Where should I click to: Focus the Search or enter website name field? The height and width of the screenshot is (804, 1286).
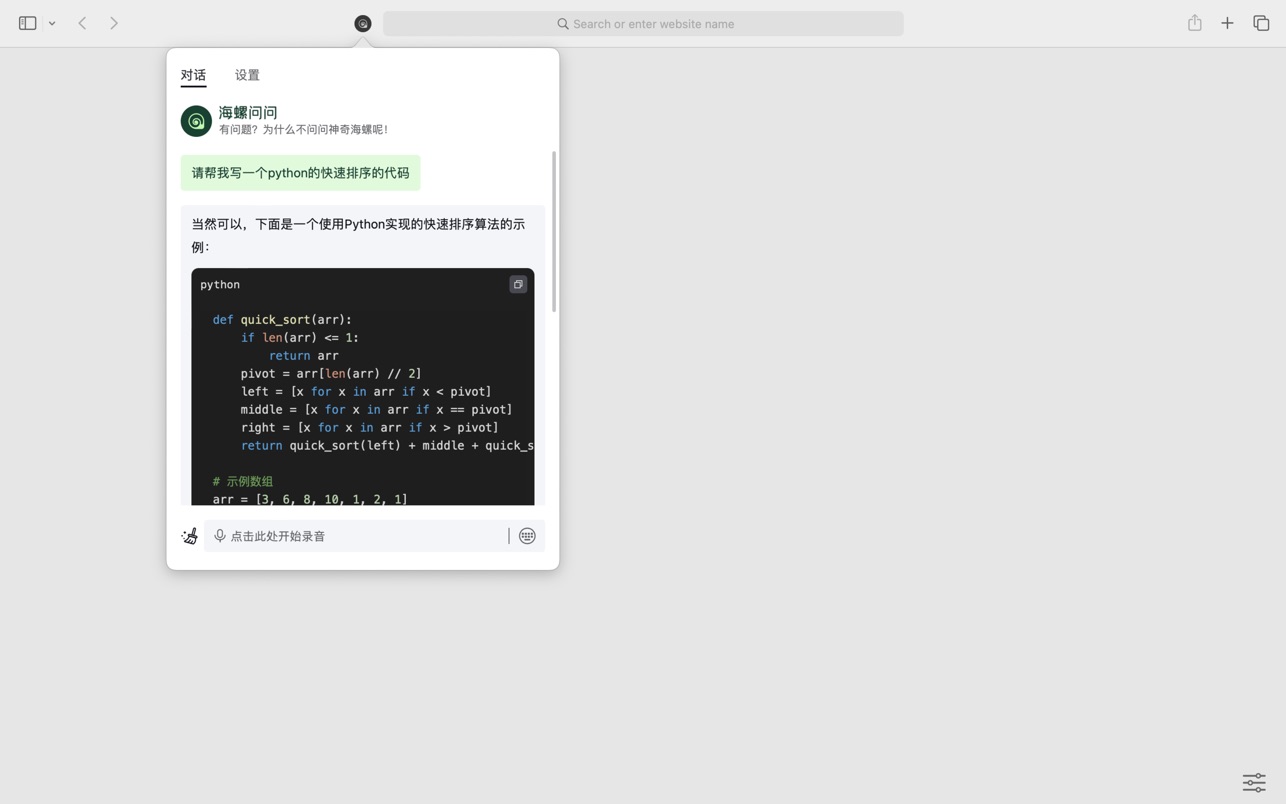point(643,23)
